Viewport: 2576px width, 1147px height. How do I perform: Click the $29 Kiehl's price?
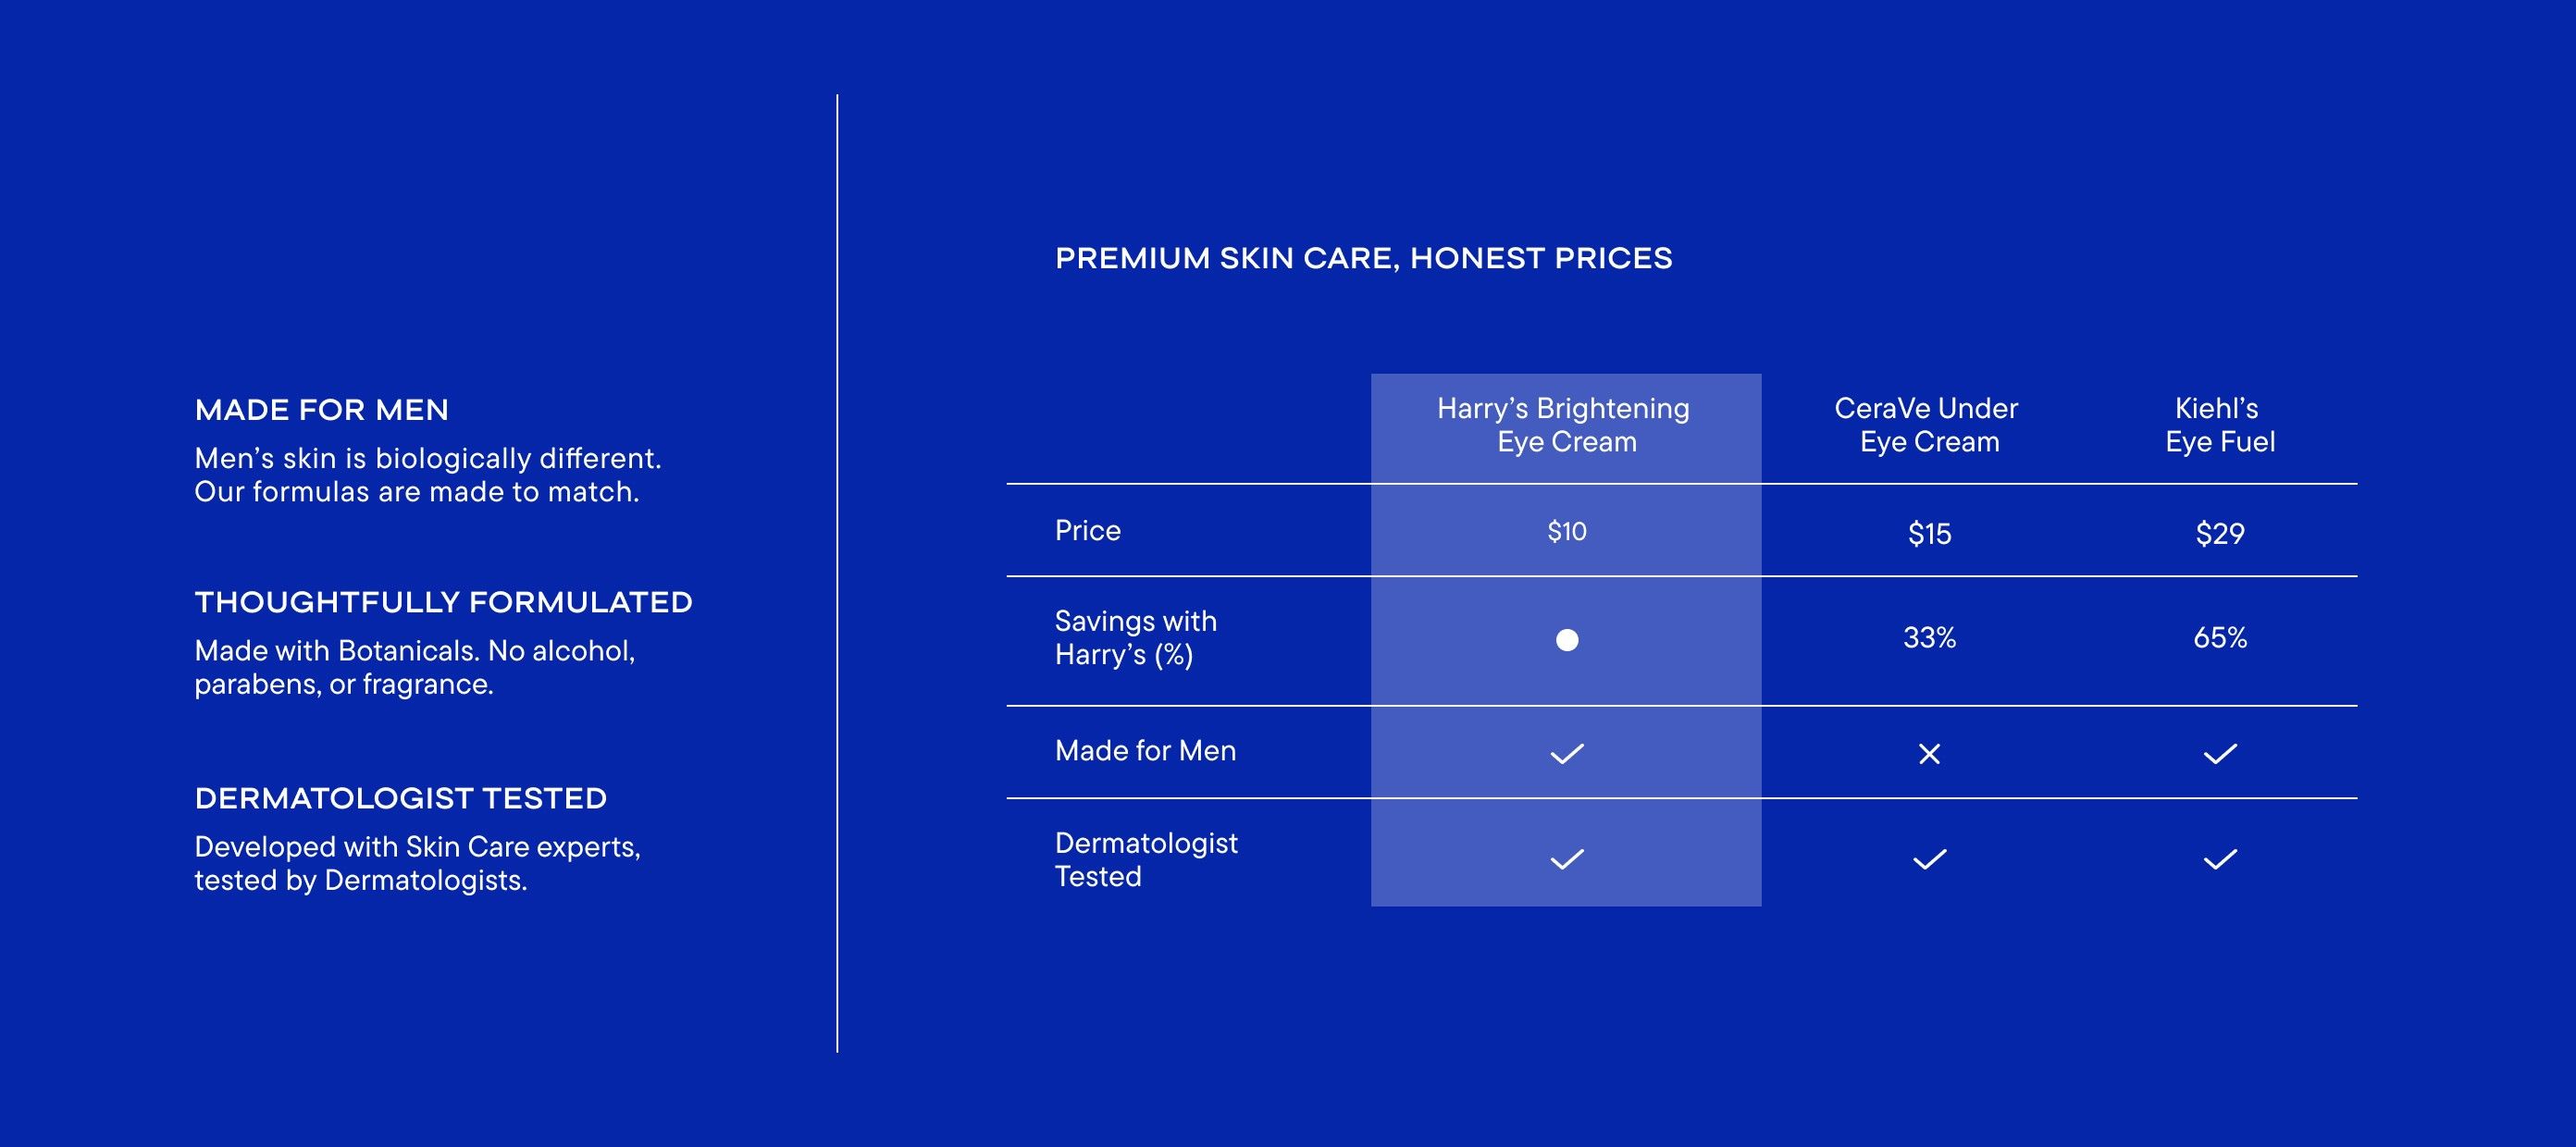2220,534
